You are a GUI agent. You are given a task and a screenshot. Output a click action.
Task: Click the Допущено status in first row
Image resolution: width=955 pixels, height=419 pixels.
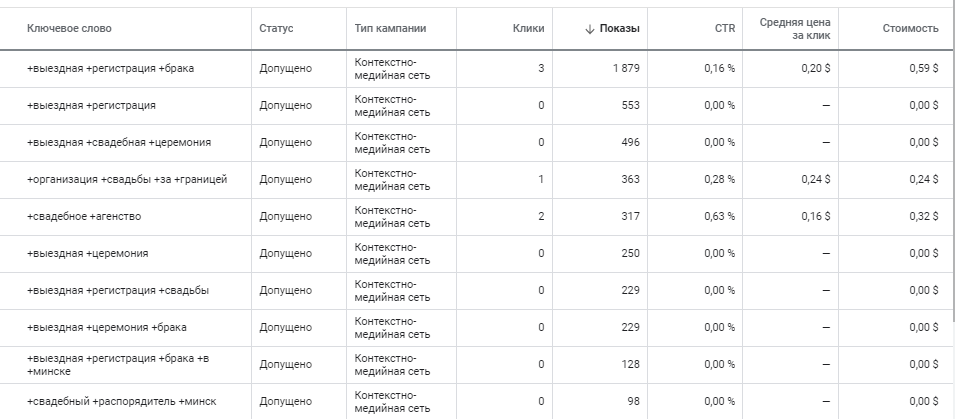pos(285,69)
